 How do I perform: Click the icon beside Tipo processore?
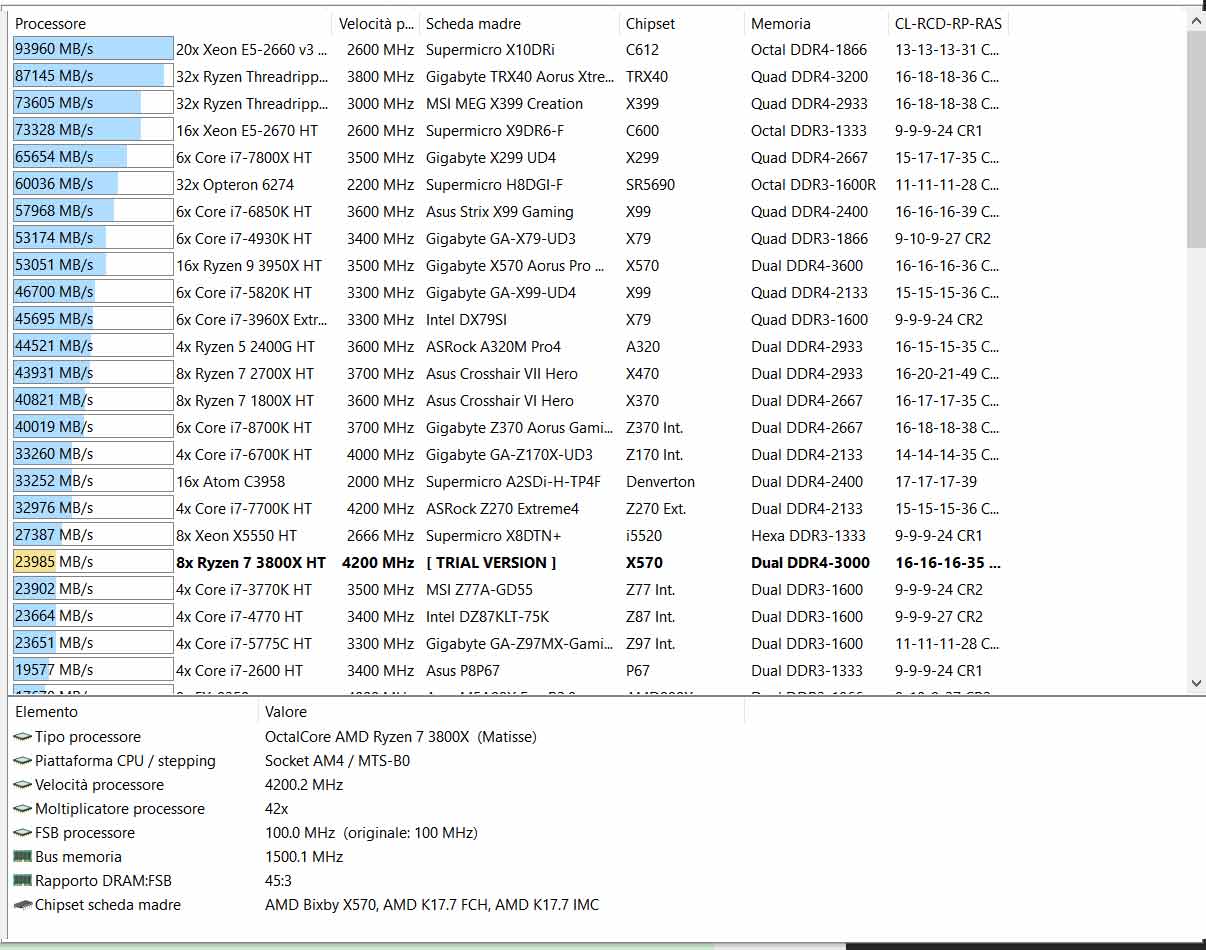[22, 737]
